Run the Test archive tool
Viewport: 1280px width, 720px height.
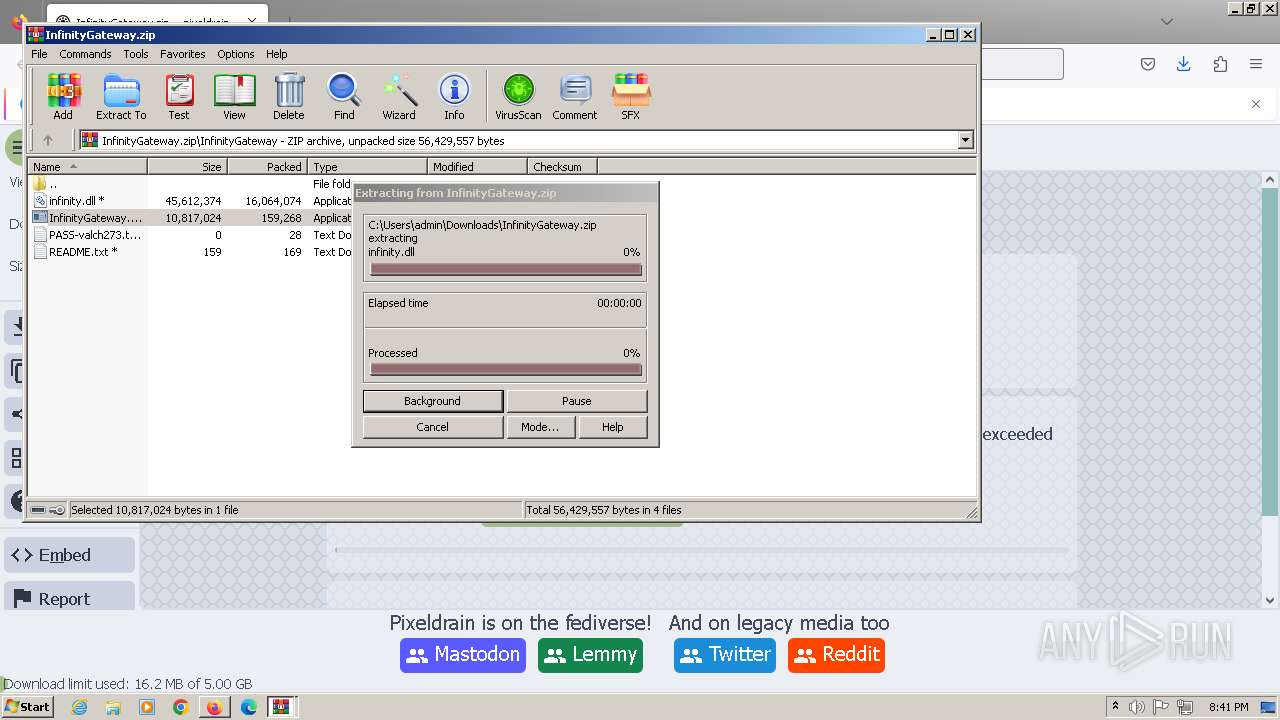179,97
